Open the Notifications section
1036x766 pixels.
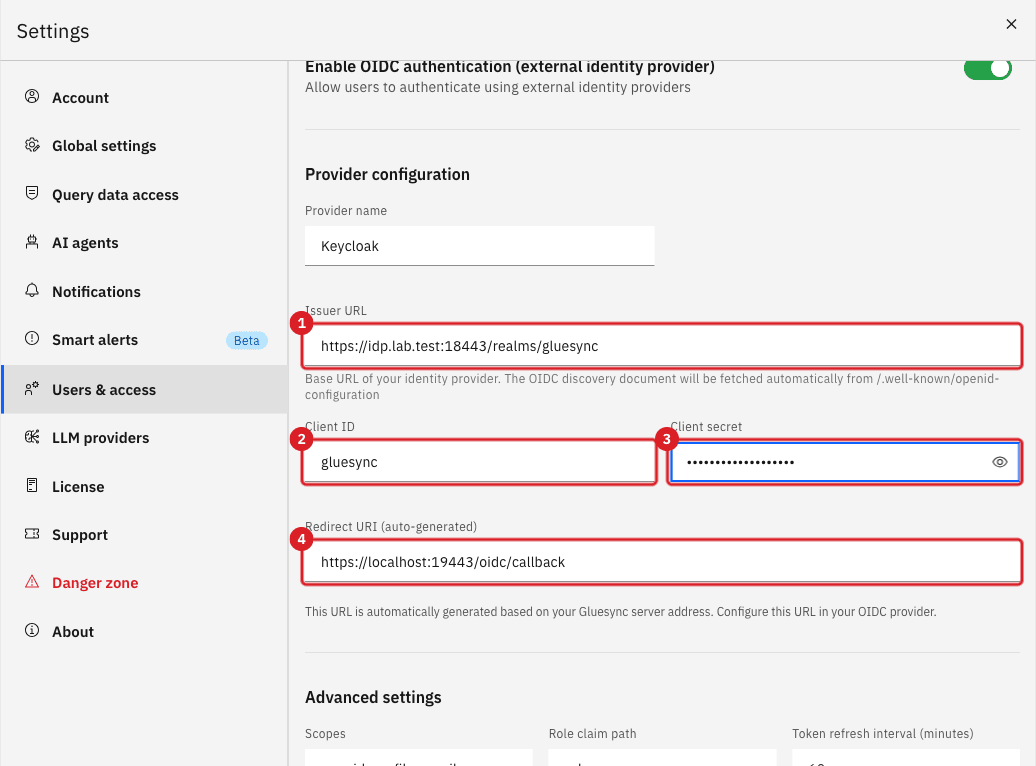pos(145,291)
